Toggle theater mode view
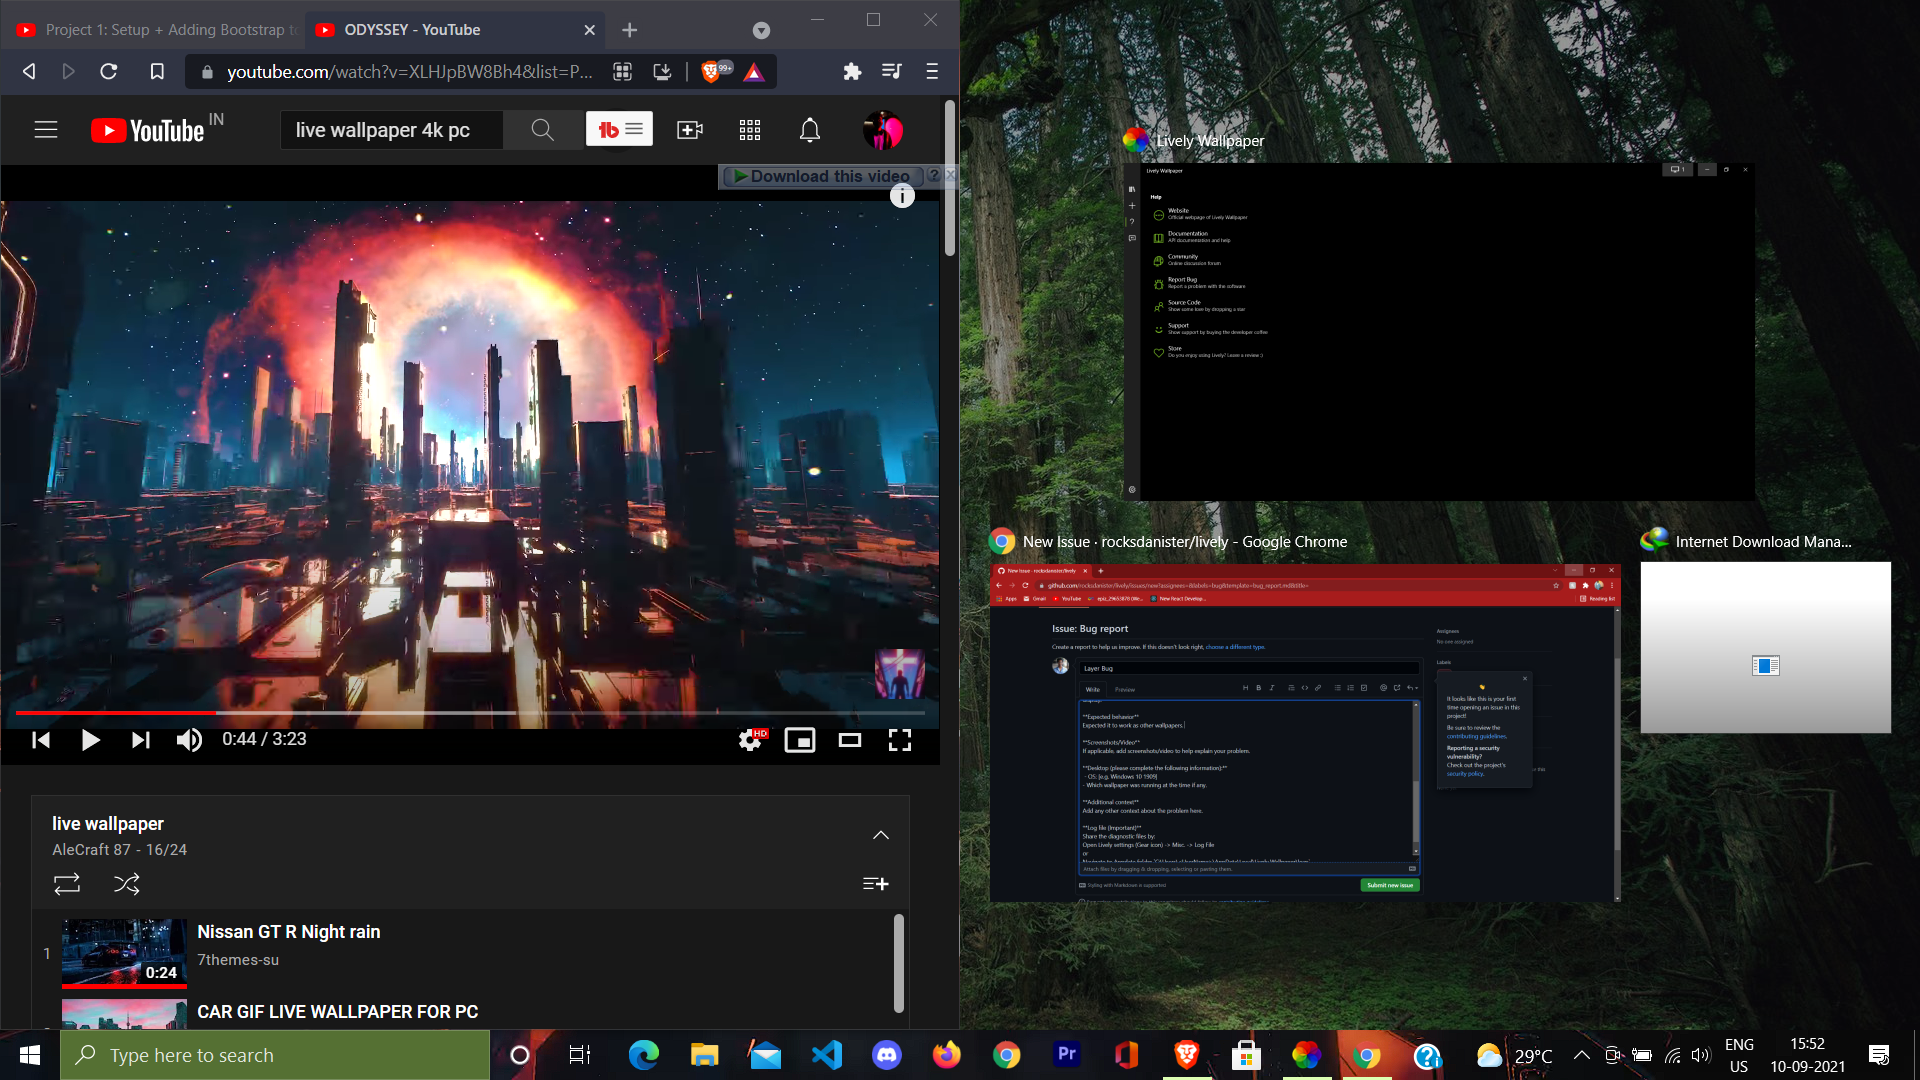Image resolution: width=1920 pixels, height=1080 pixels. 850,740
